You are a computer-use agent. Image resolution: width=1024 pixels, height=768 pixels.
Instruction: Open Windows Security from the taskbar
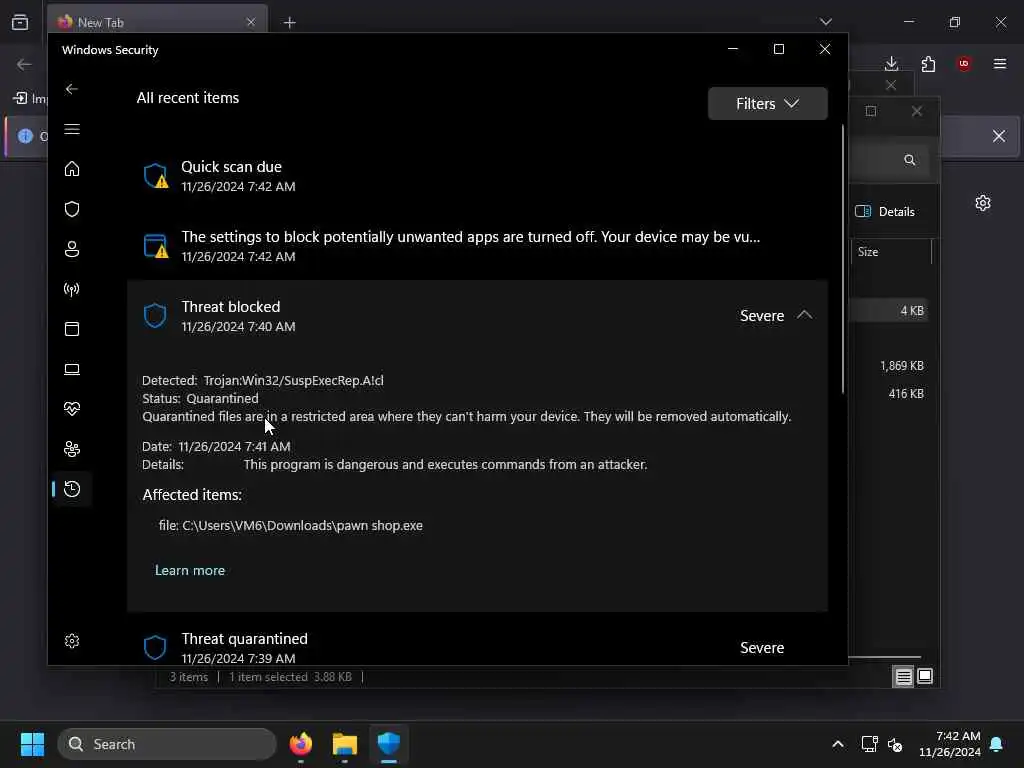click(x=389, y=744)
